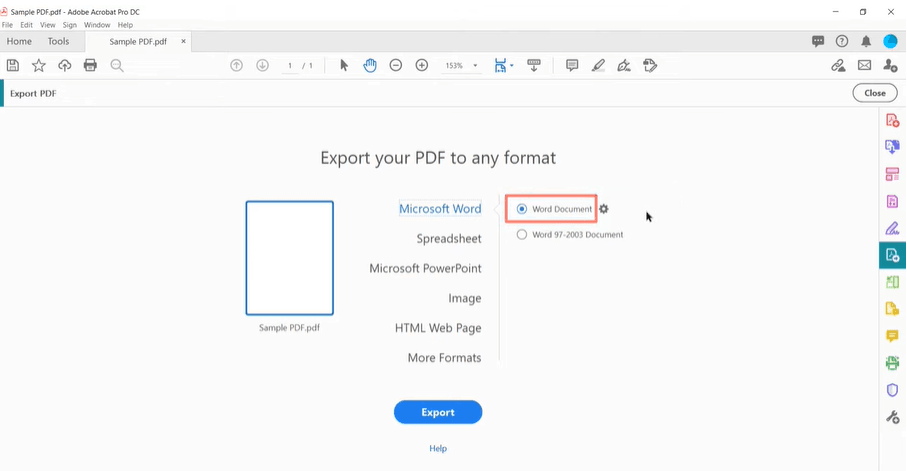This screenshot has height=471, width=907.
Task: Click the Sample PDF.pdf file name label
Action: click(289, 328)
